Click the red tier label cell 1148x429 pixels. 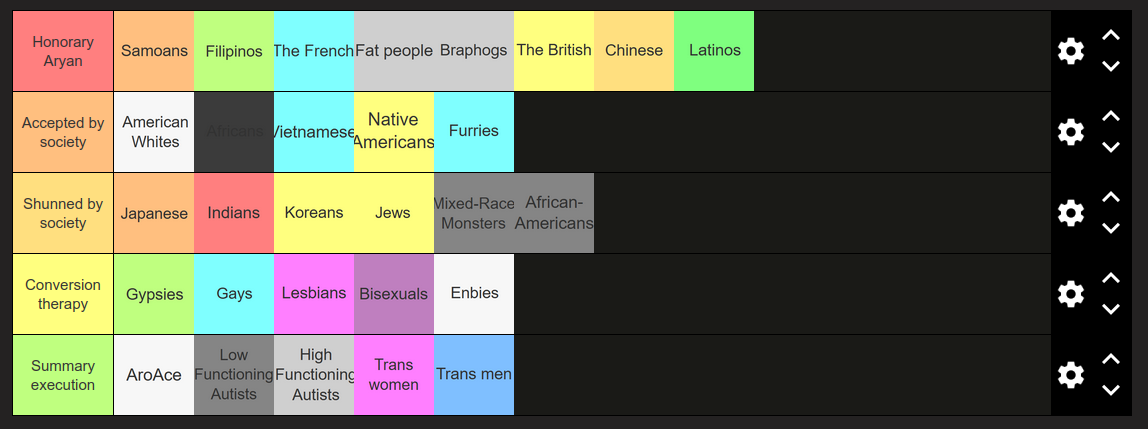63,51
